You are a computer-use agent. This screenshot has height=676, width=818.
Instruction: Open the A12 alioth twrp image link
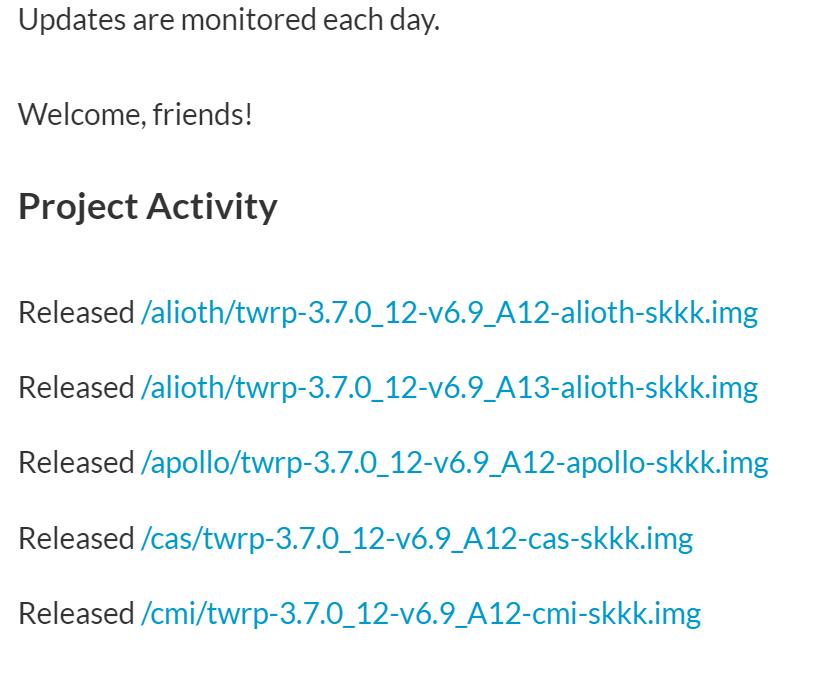click(449, 313)
